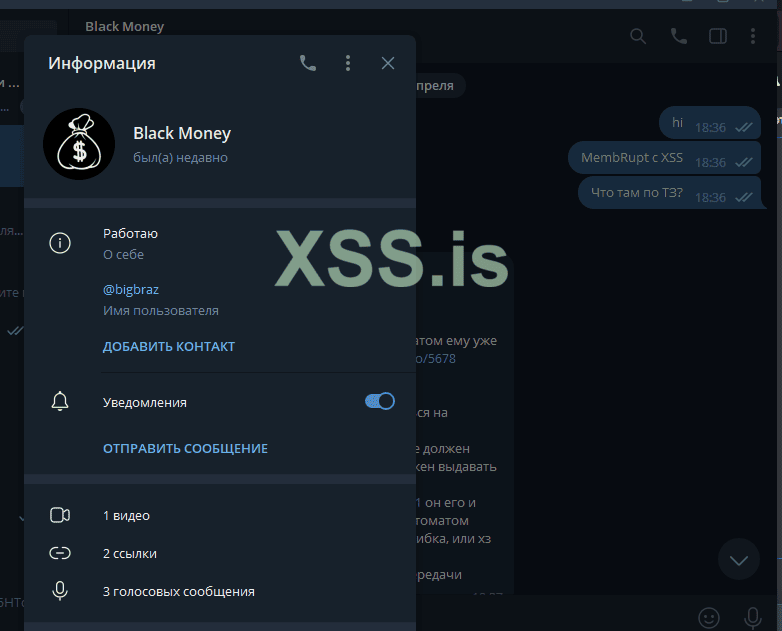Click the link chain icon
Image resolution: width=782 pixels, height=631 pixels.
click(60, 553)
